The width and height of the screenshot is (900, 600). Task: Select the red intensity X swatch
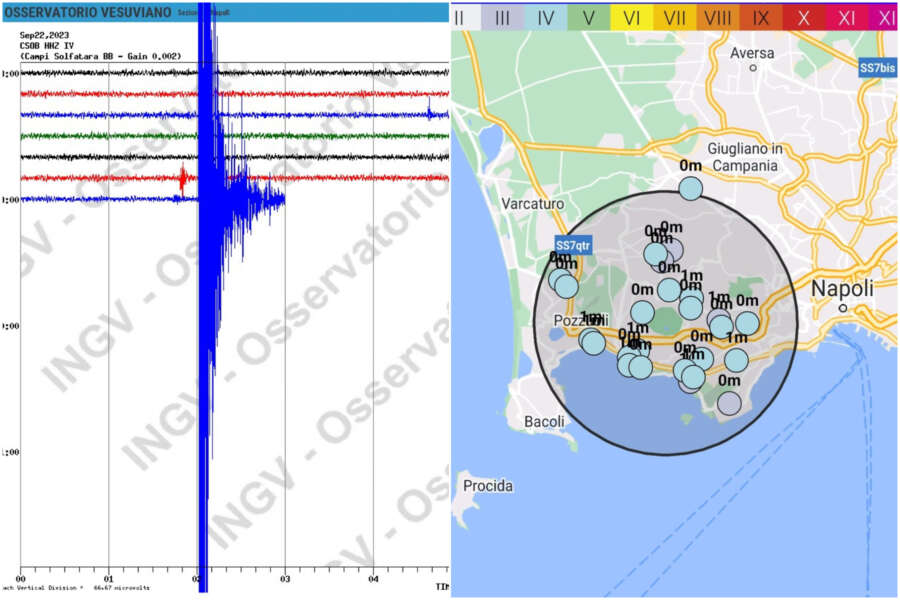click(x=803, y=17)
